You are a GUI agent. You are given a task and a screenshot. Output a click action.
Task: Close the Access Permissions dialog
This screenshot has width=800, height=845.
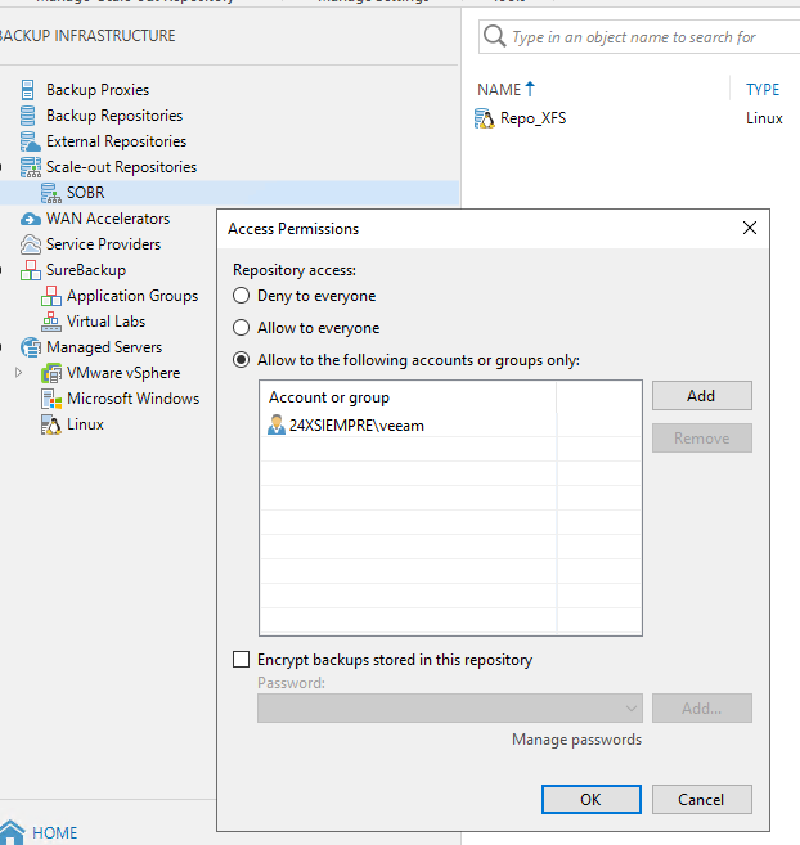point(749,228)
